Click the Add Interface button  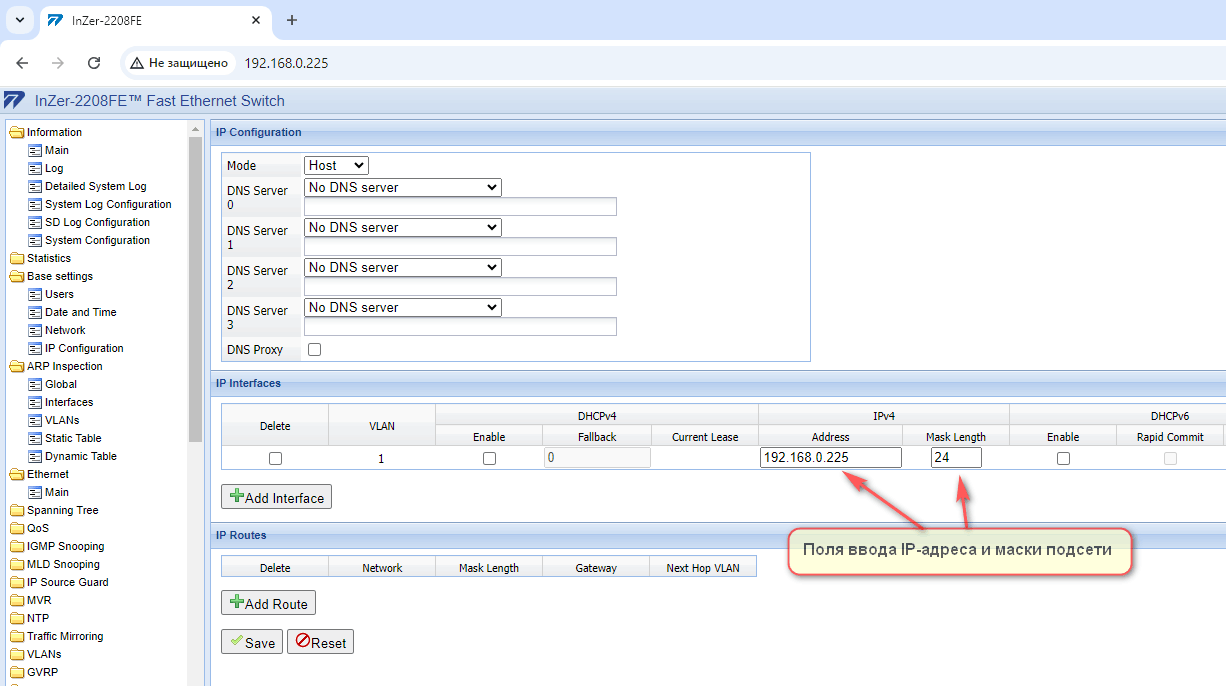click(x=276, y=497)
